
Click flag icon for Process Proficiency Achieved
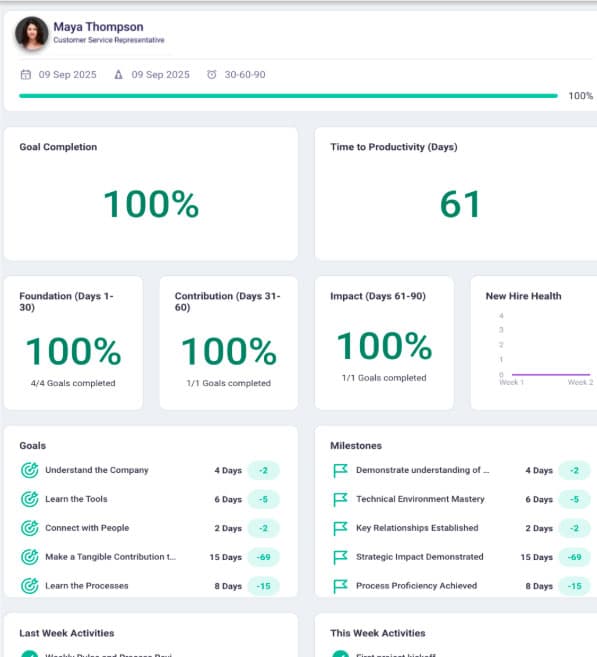[340, 586]
